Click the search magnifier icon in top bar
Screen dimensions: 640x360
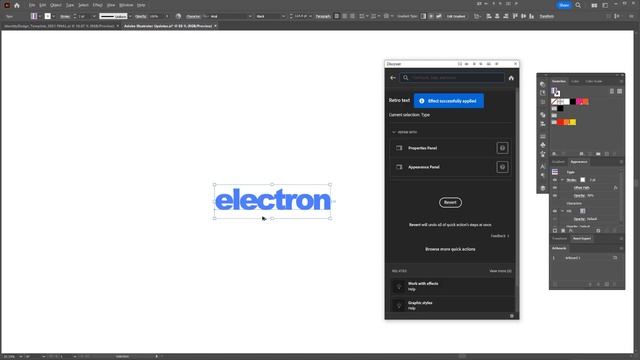[x=578, y=5]
